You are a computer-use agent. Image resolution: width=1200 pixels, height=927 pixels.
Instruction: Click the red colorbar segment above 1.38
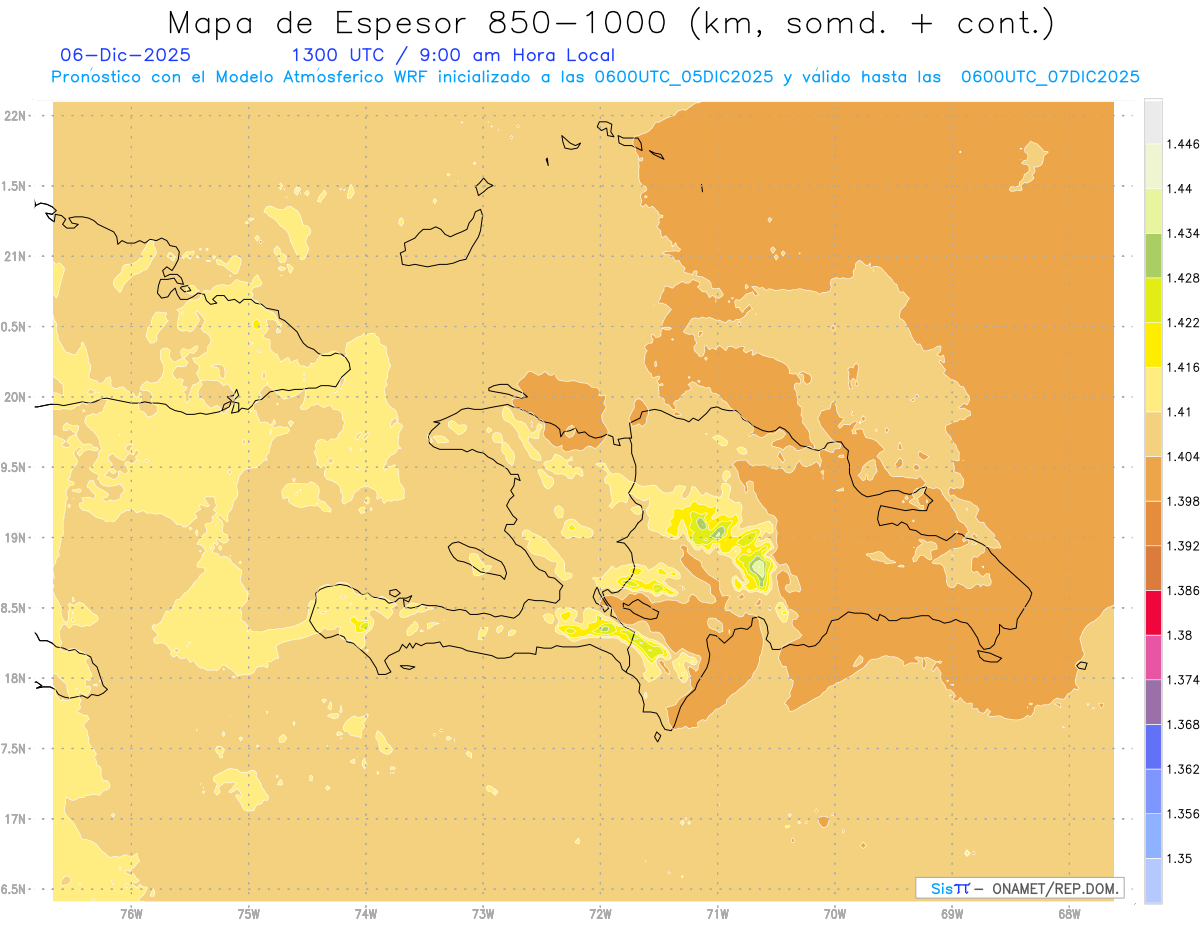point(1153,612)
